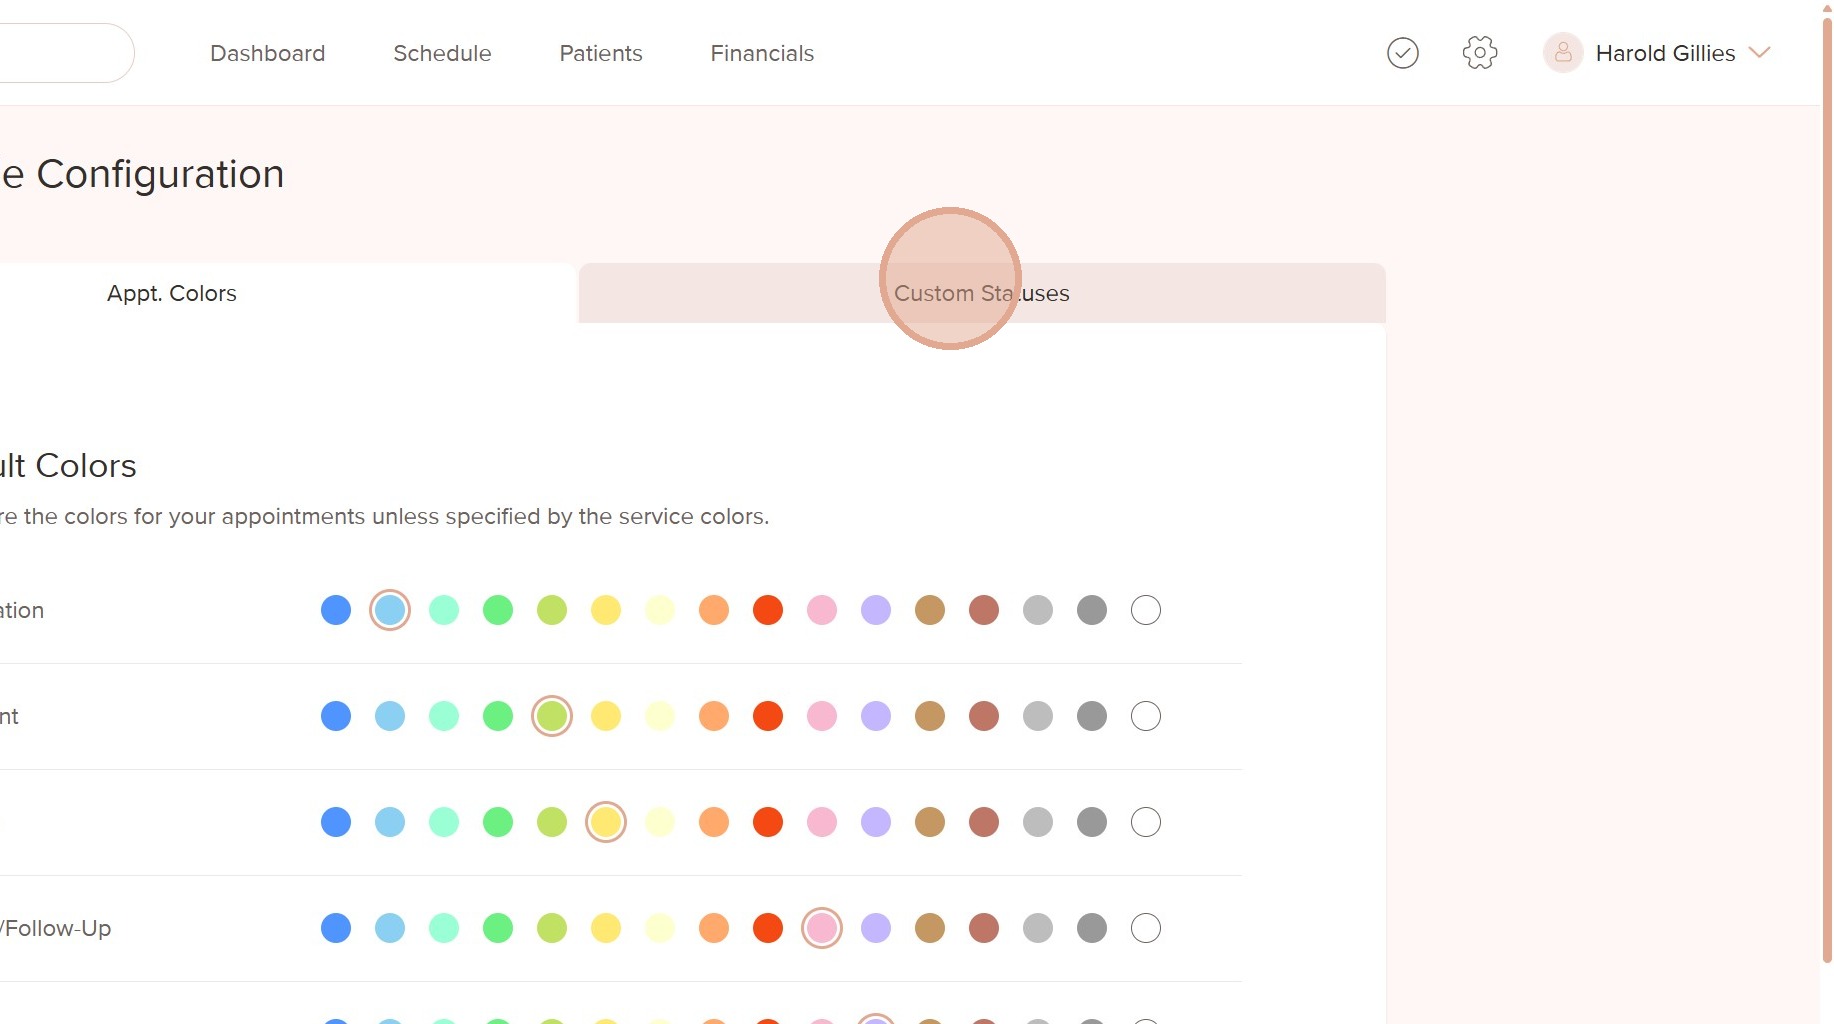The width and height of the screenshot is (1834, 1024).
Task: Click selected lime swatch in the 'nt' row
Action: pyautogui.click(x=552, y=716)
